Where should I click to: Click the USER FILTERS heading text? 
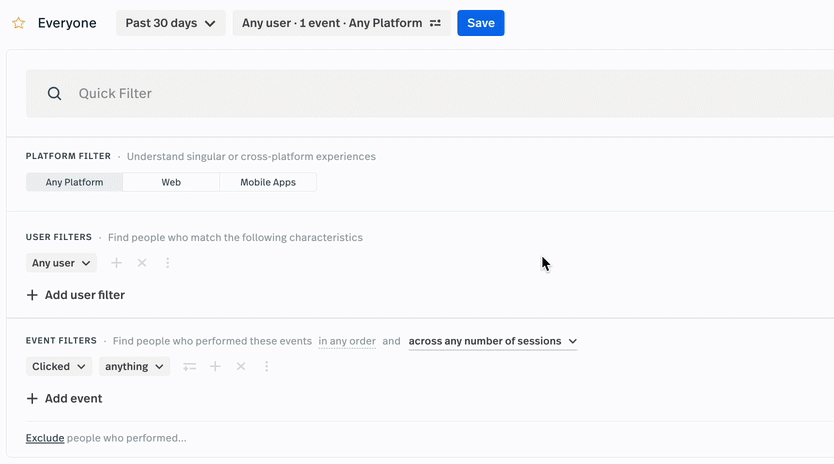59,237
